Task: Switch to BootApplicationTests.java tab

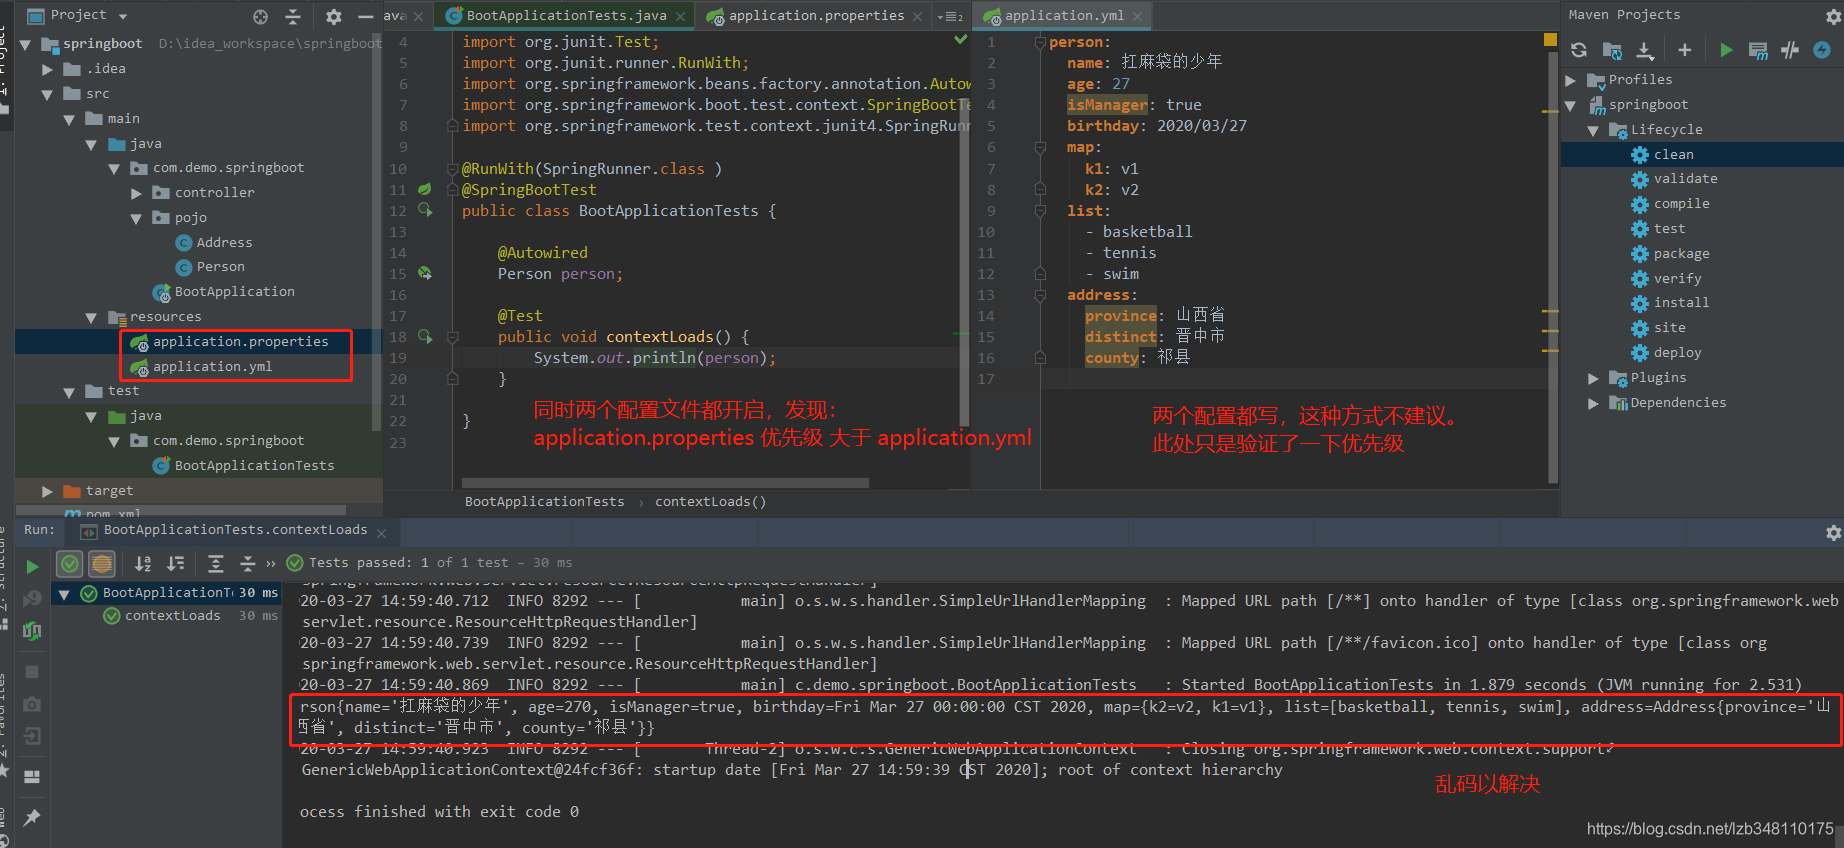Action: pos(566,16)
